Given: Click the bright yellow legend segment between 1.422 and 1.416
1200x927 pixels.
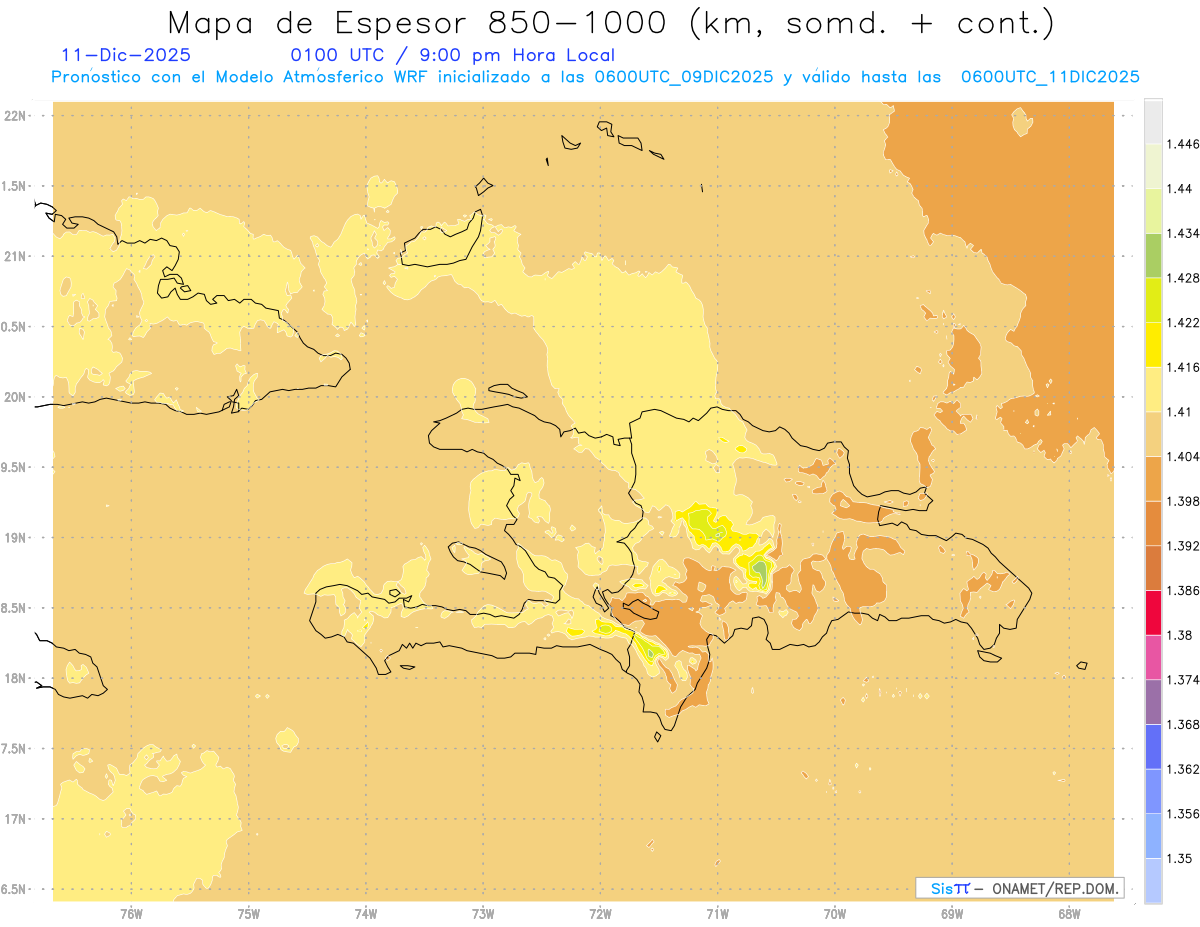Looking at the screenshot, I should pyautogui.click(x=1153, y=345).
